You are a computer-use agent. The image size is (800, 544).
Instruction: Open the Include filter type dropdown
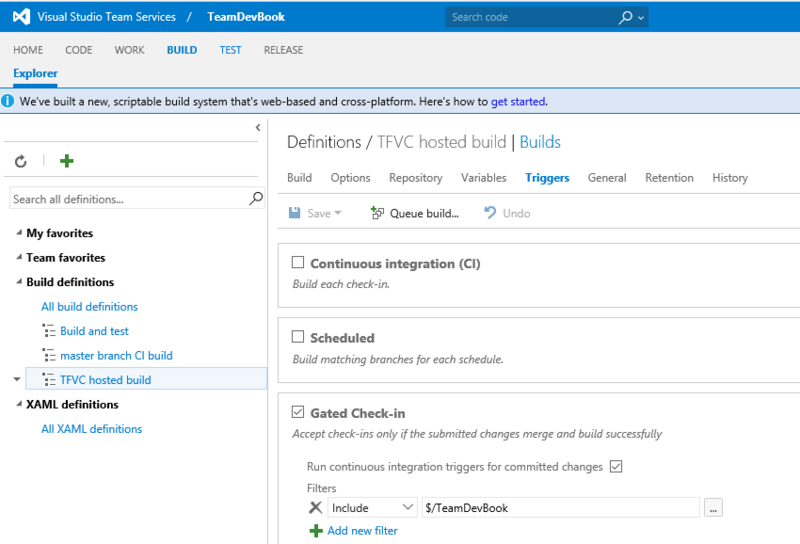pos(372,507)
